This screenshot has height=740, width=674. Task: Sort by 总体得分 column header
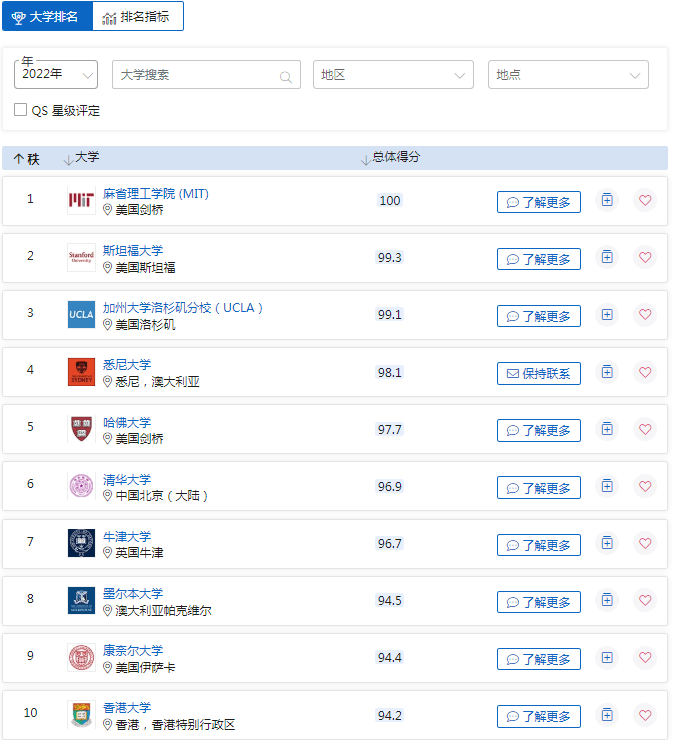coord(390,158)
